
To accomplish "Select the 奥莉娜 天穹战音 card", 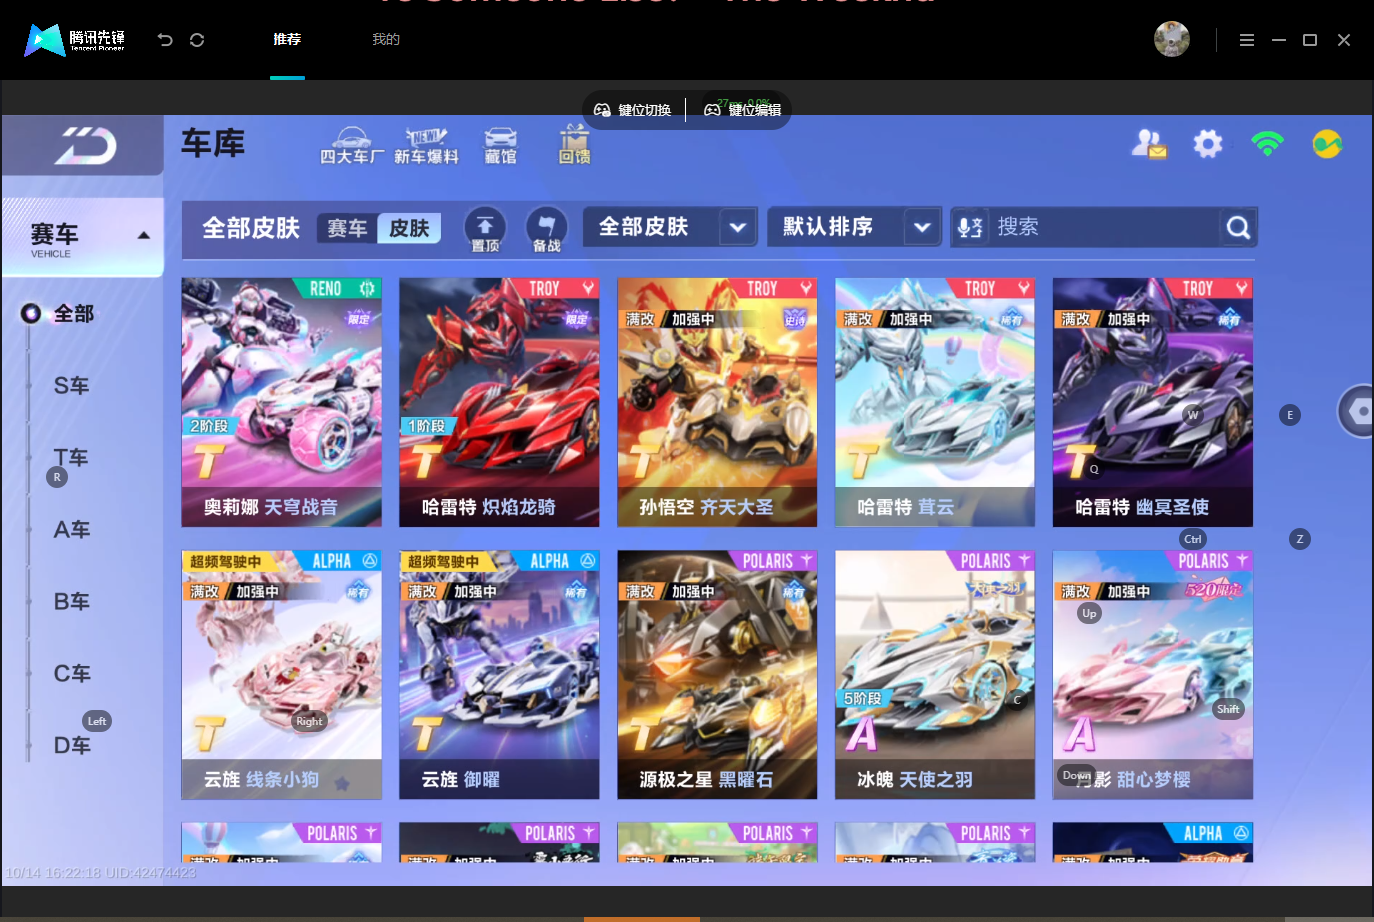I will 281,402.
